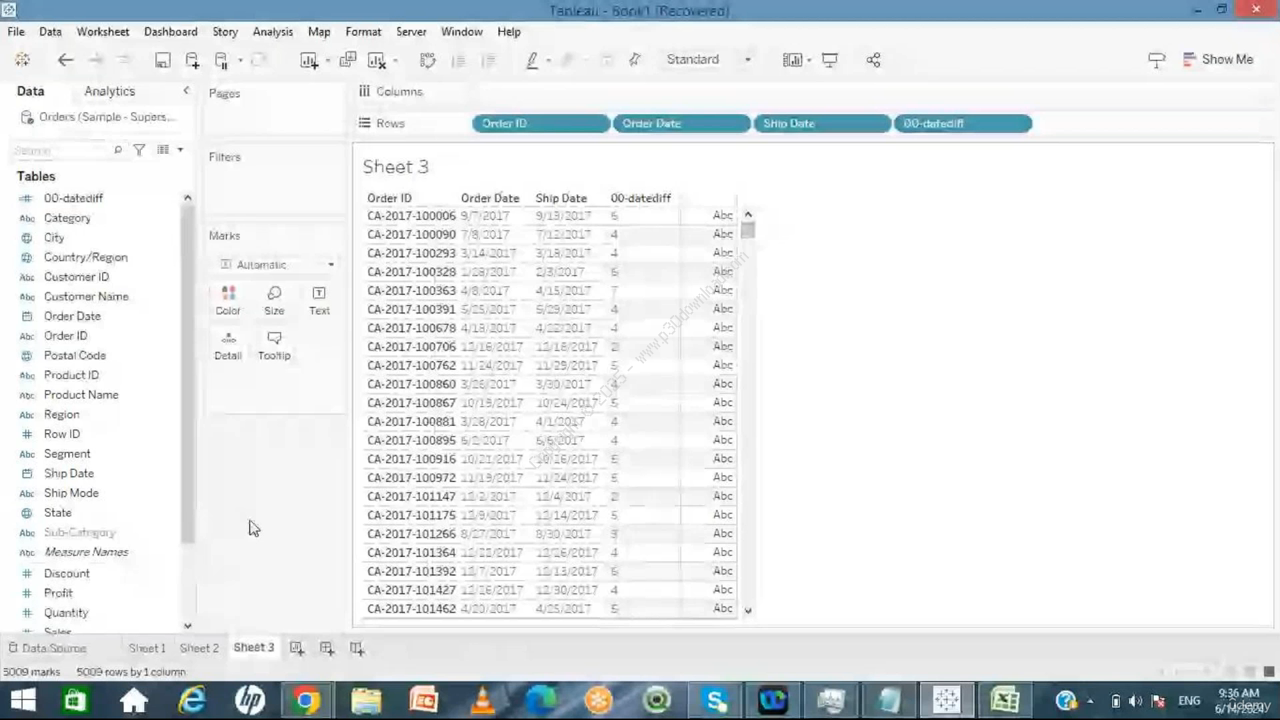
Task: Open the Clear Sheet dropdown arrow
Action: [x=394, y=60]
